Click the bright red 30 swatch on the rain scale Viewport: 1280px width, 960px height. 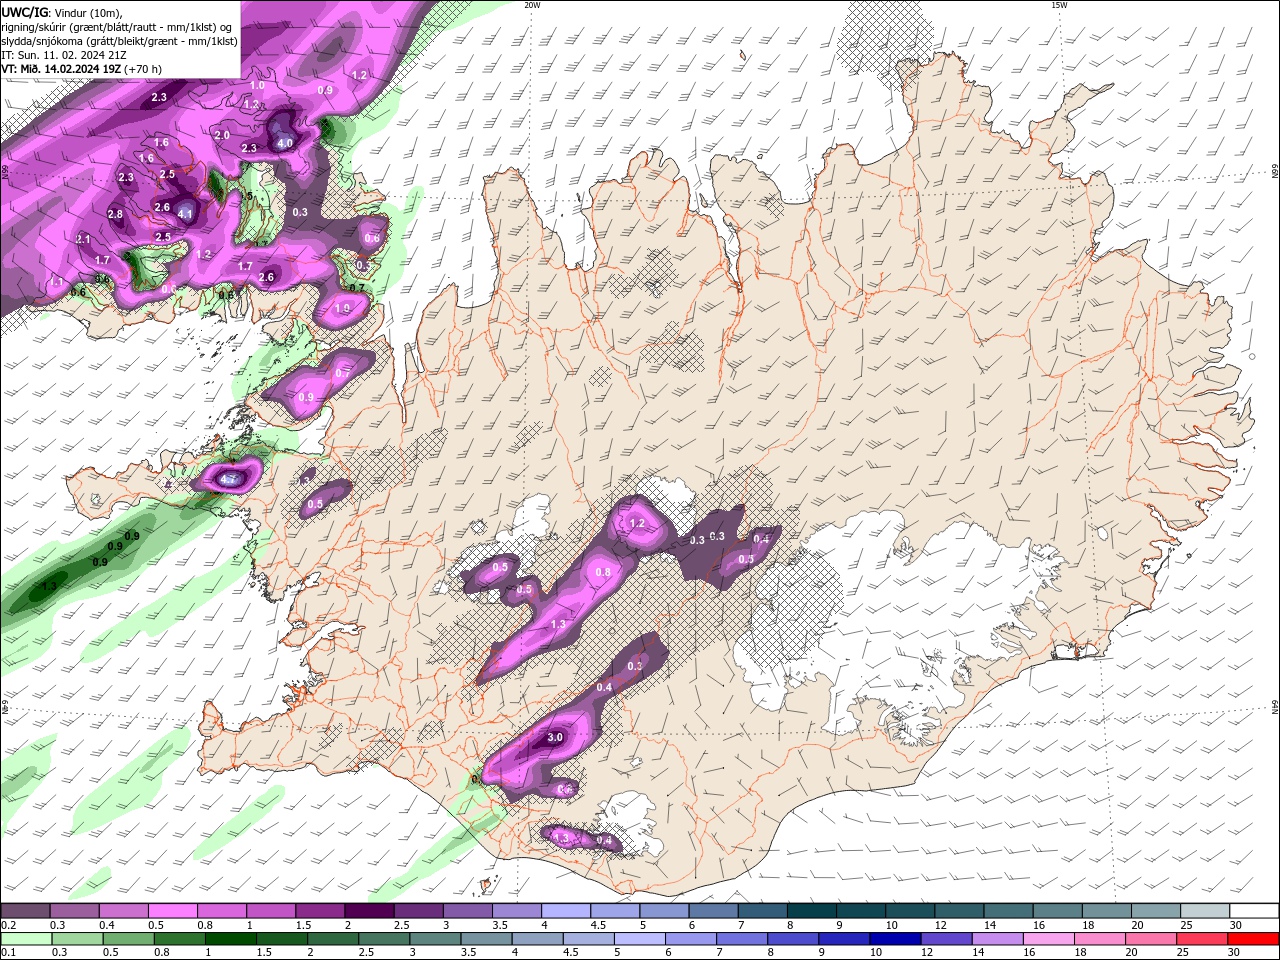pyautogui.click(x=1254, y=939)
